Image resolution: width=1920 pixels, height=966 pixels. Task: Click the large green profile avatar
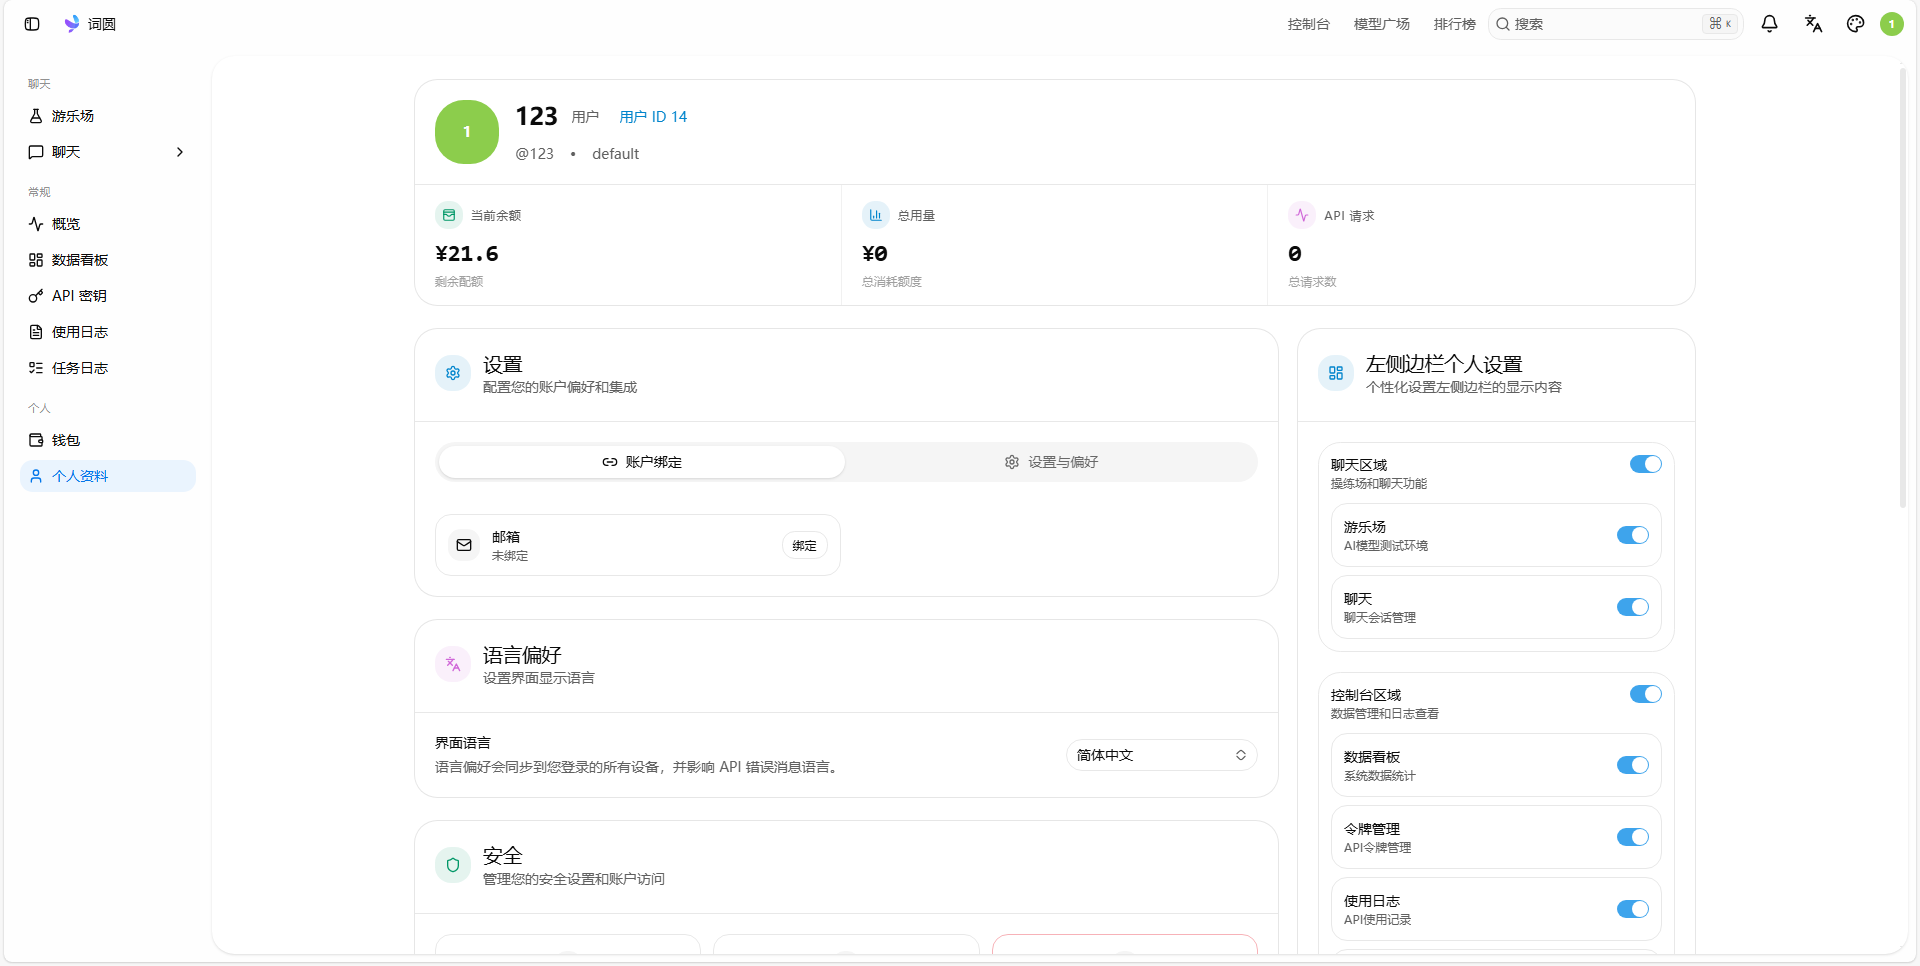pos(467,132)
